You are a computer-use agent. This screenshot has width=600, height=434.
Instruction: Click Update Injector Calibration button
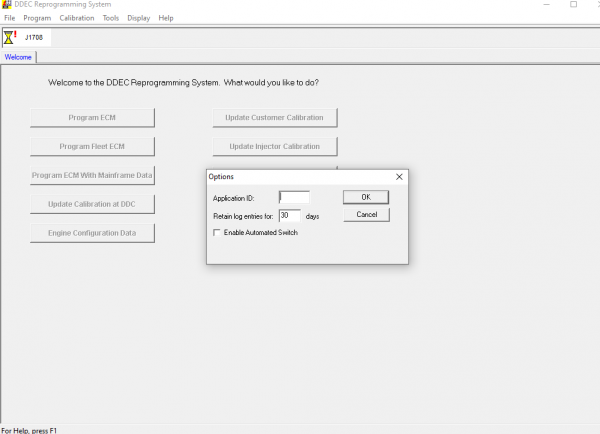(275, 146)
